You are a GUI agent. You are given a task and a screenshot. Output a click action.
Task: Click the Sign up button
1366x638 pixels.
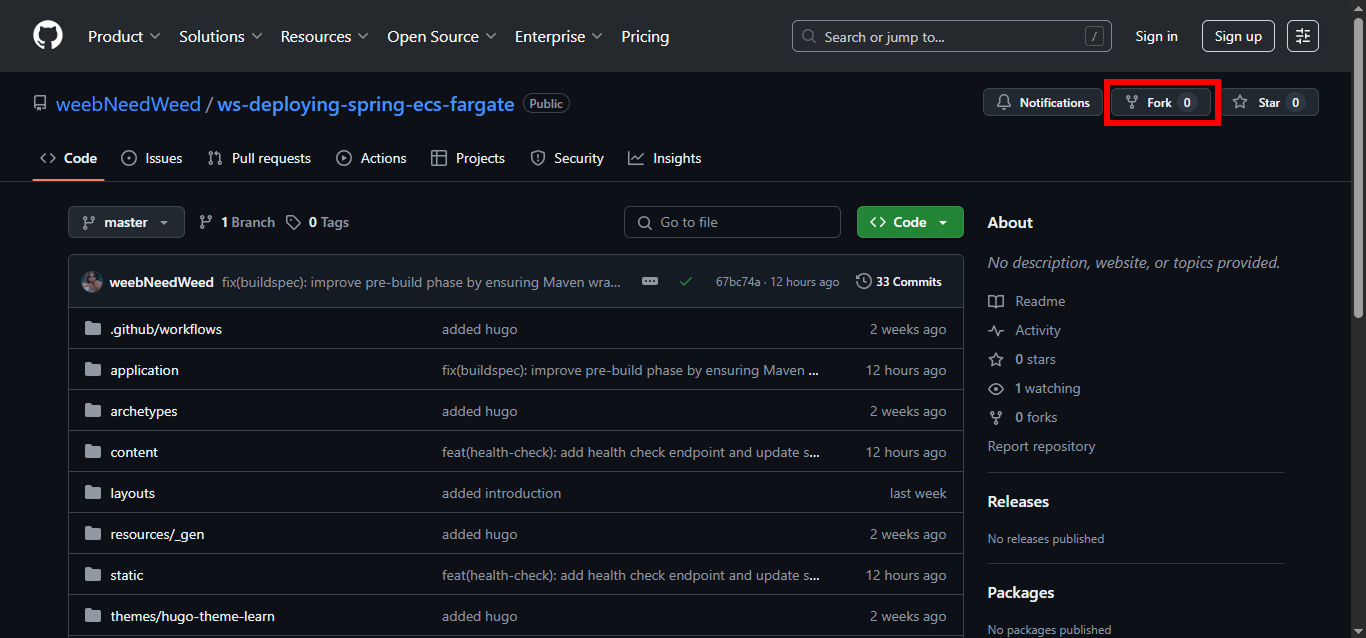(1238, 36)
